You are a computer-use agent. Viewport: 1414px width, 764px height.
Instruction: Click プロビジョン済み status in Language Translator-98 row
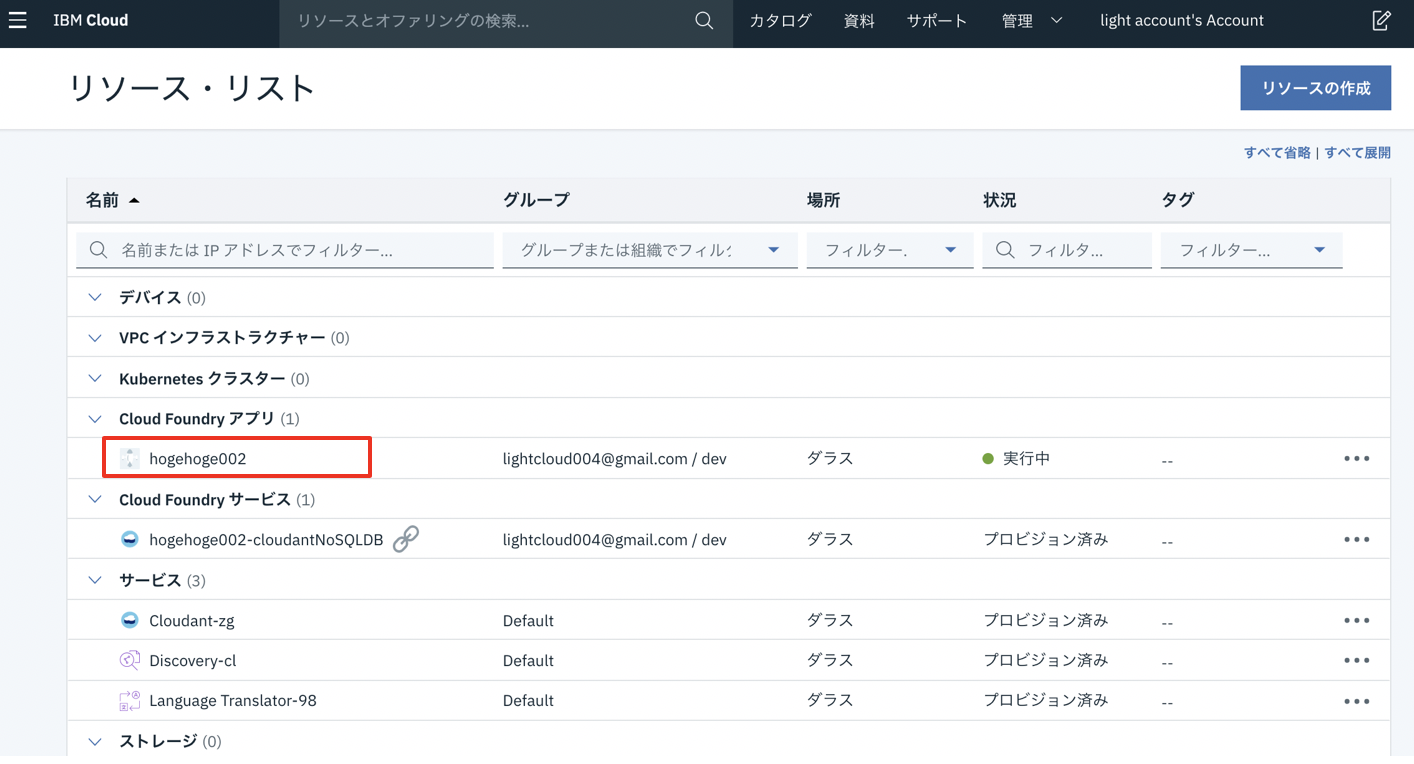(x=1045, y=701)
